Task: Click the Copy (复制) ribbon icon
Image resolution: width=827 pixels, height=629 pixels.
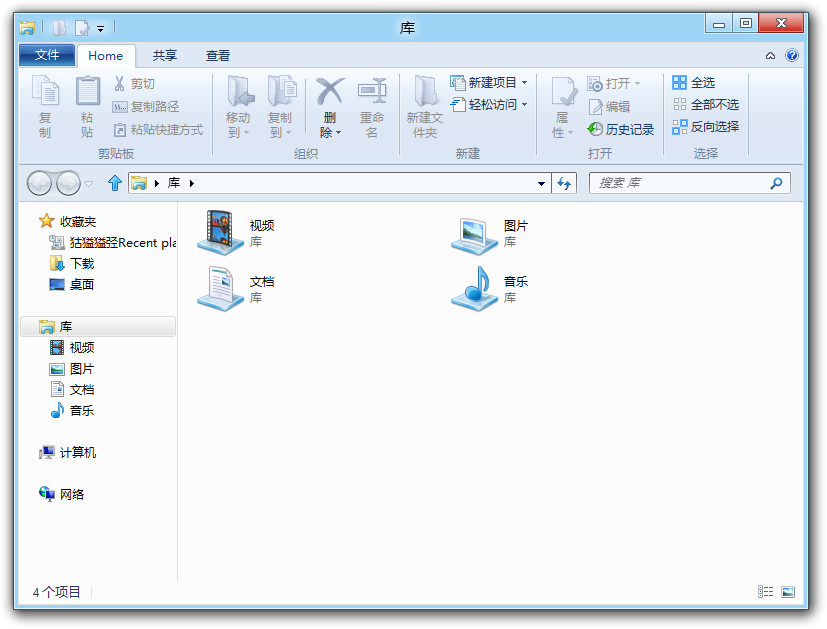Action: (x=45, y=91)
